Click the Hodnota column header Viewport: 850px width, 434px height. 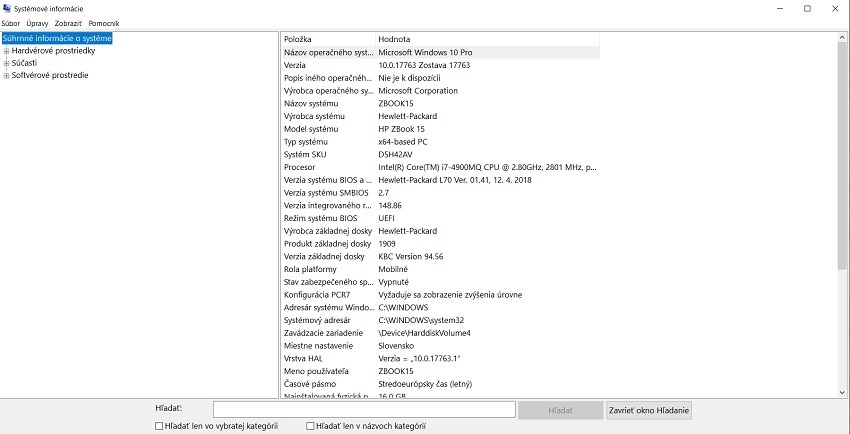(487, 38)
